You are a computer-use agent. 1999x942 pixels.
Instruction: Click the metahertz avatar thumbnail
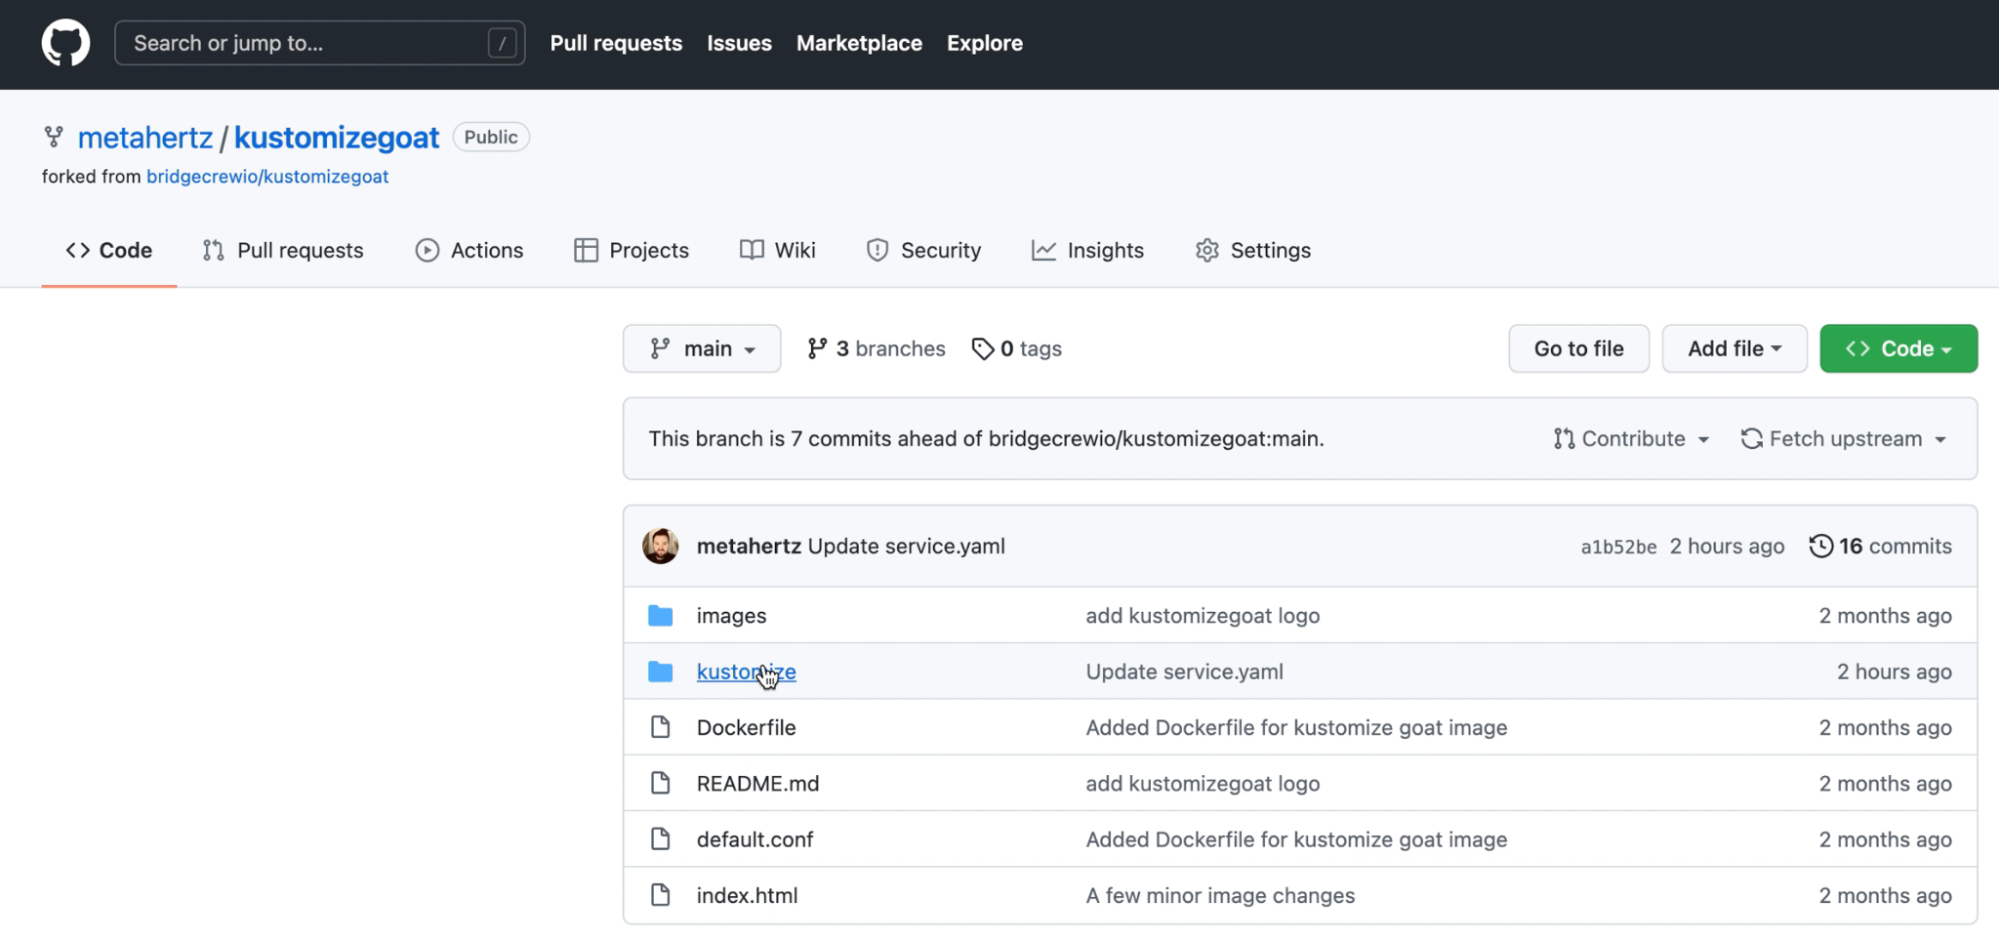[660, 546]
